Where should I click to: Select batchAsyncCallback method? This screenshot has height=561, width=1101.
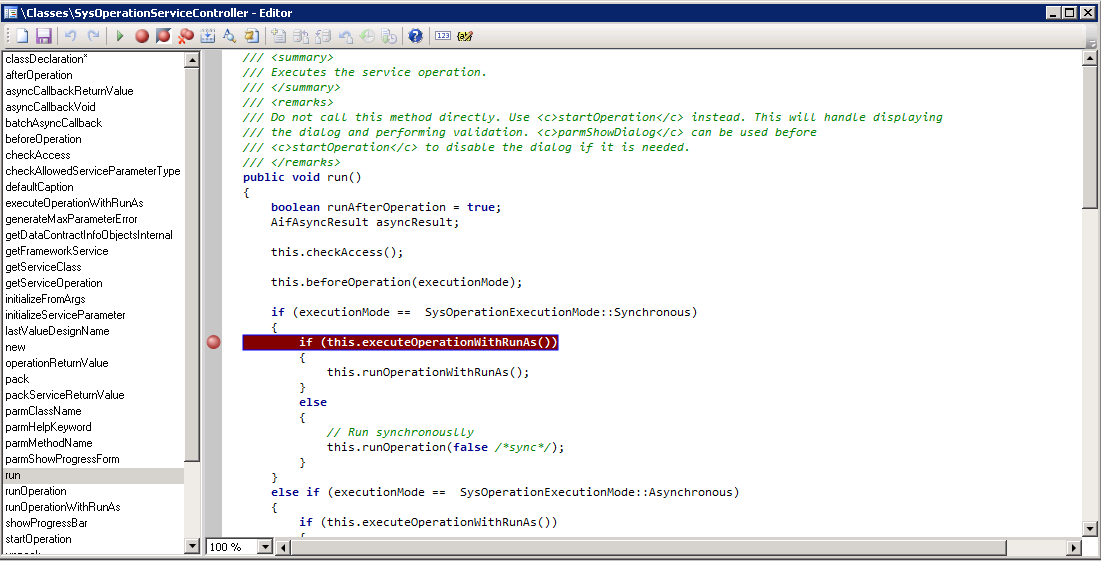pos(53,123)
